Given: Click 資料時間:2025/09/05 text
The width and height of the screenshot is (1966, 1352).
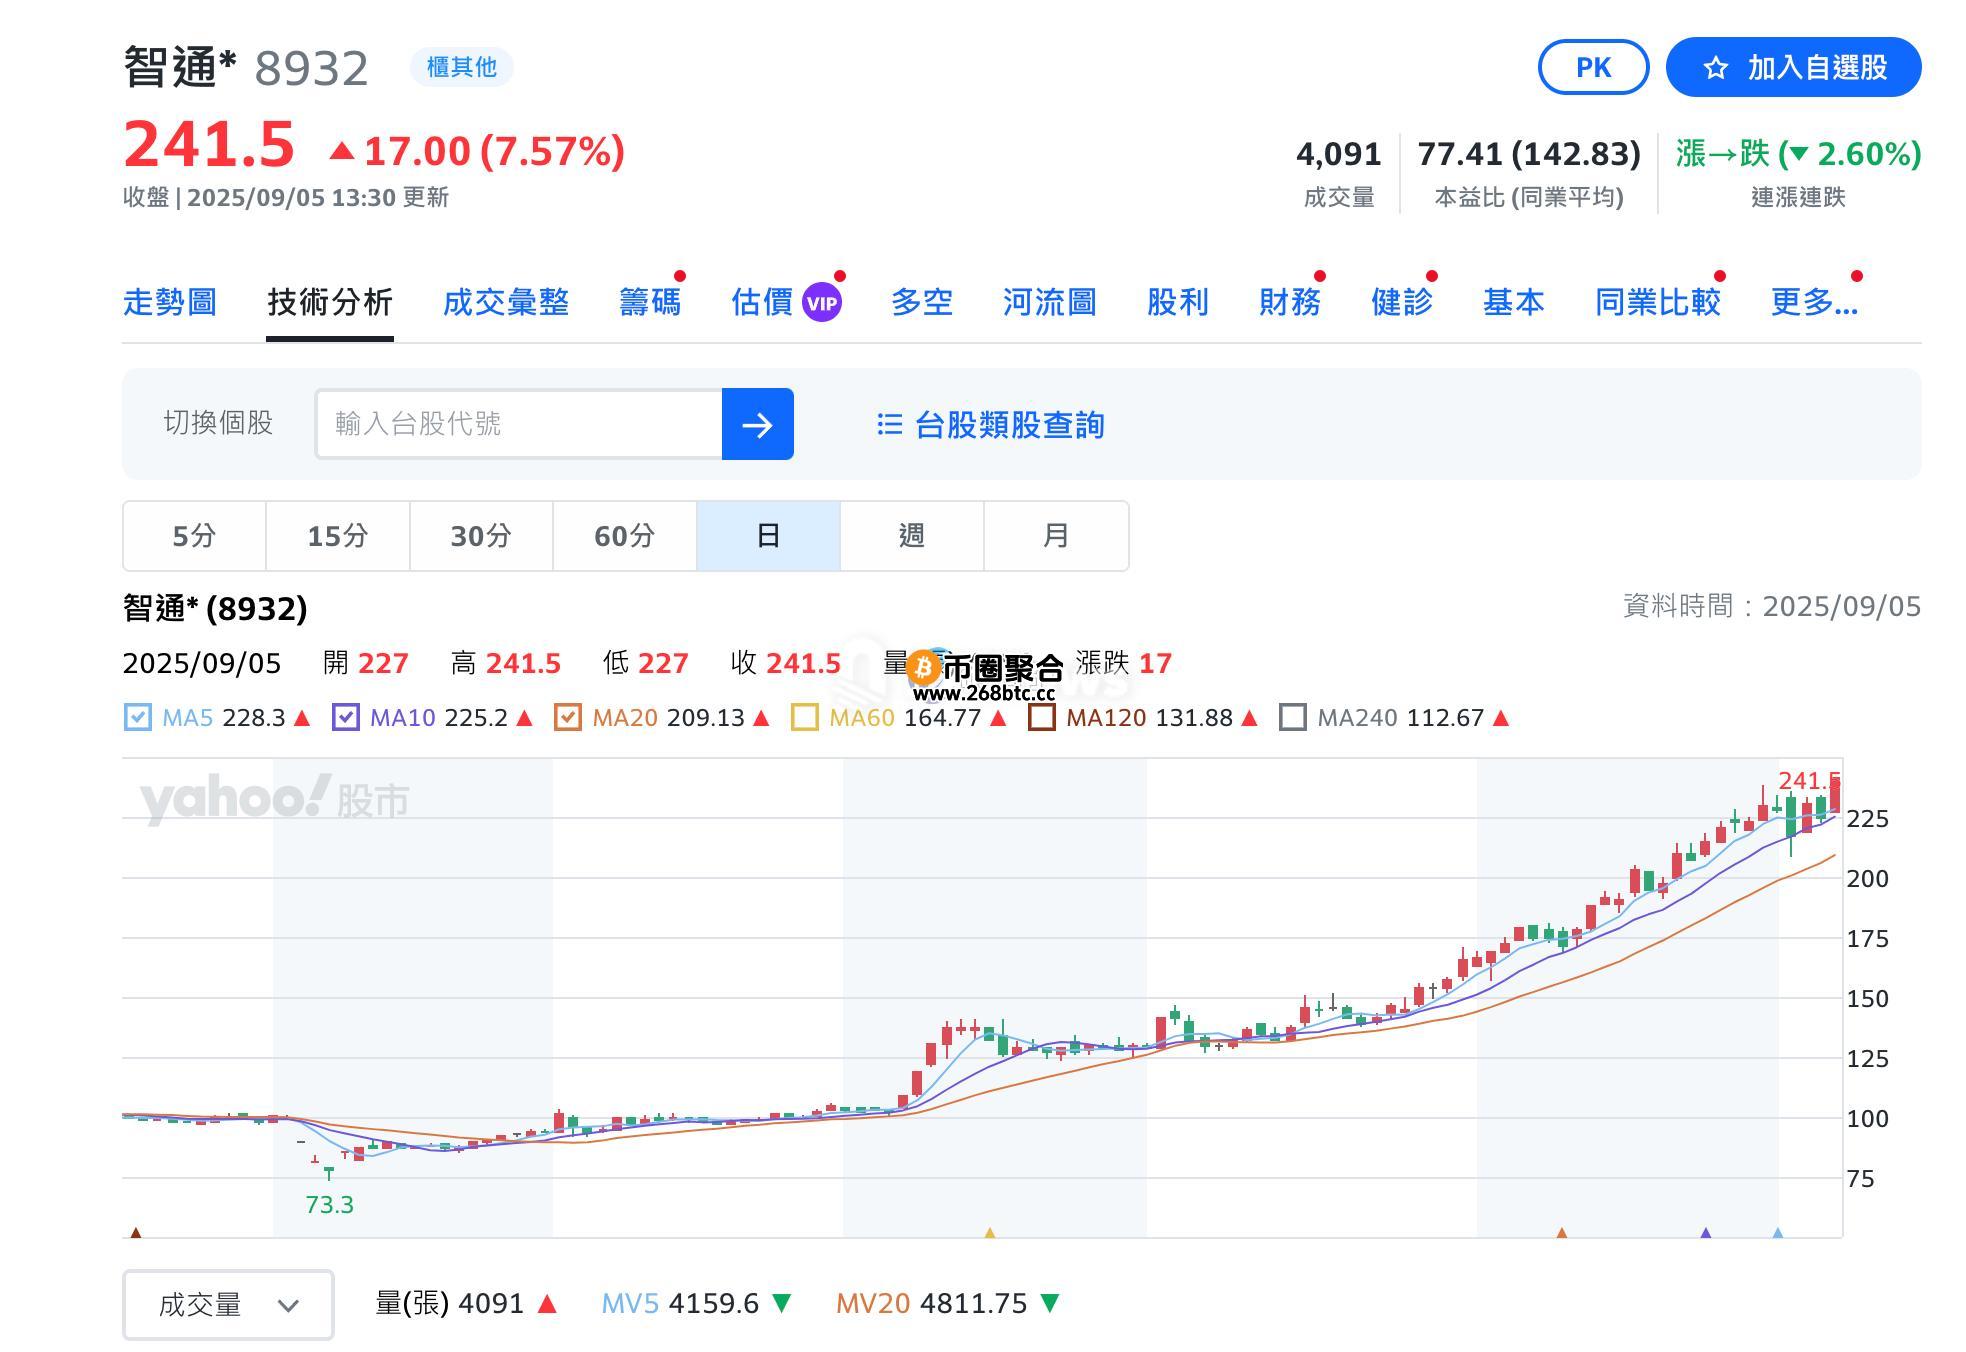Looking at the screenshot, I should (x=1772, y=607).
